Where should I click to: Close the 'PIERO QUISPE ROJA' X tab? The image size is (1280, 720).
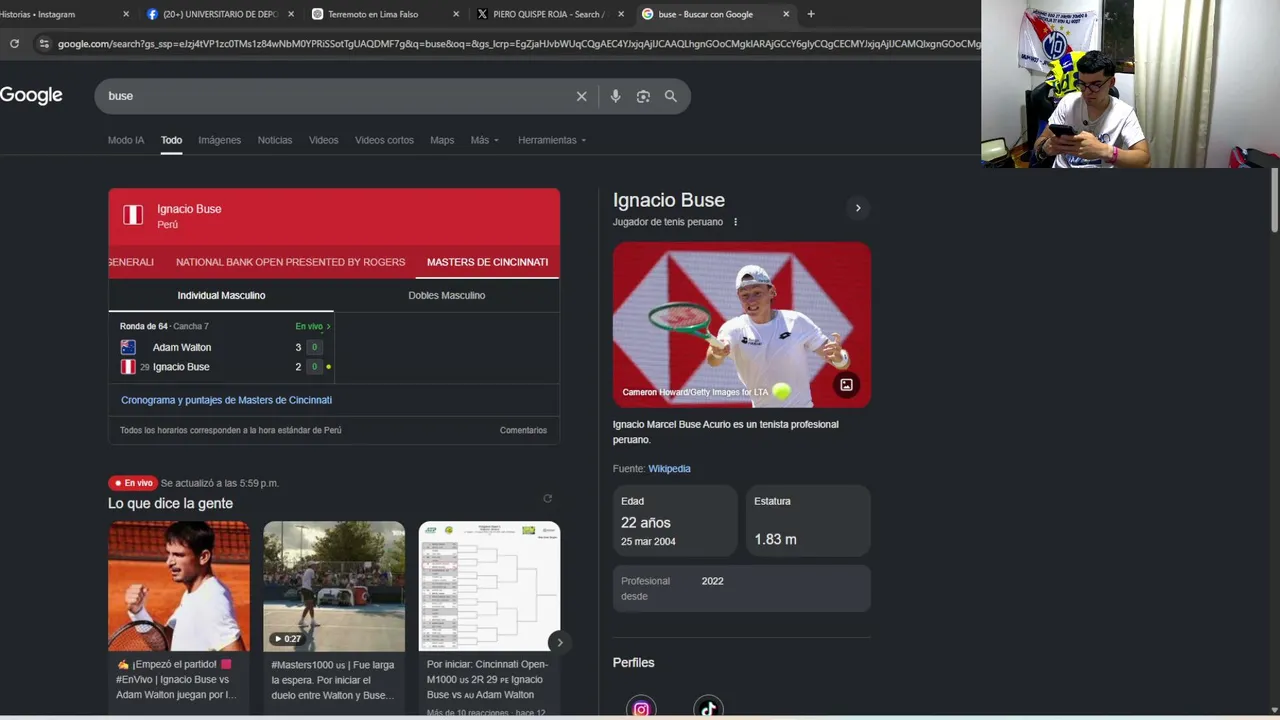[x=620, y=14]
